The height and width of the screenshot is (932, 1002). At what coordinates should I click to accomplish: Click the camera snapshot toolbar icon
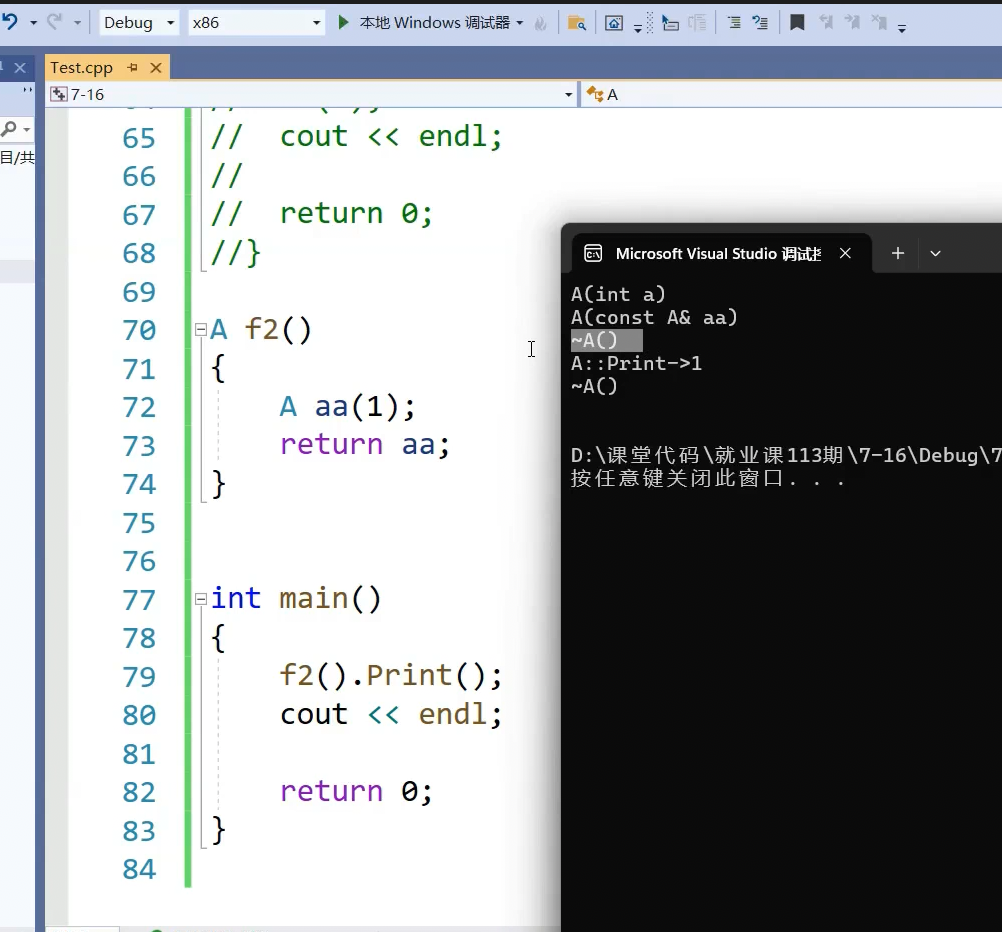point(613,24)
